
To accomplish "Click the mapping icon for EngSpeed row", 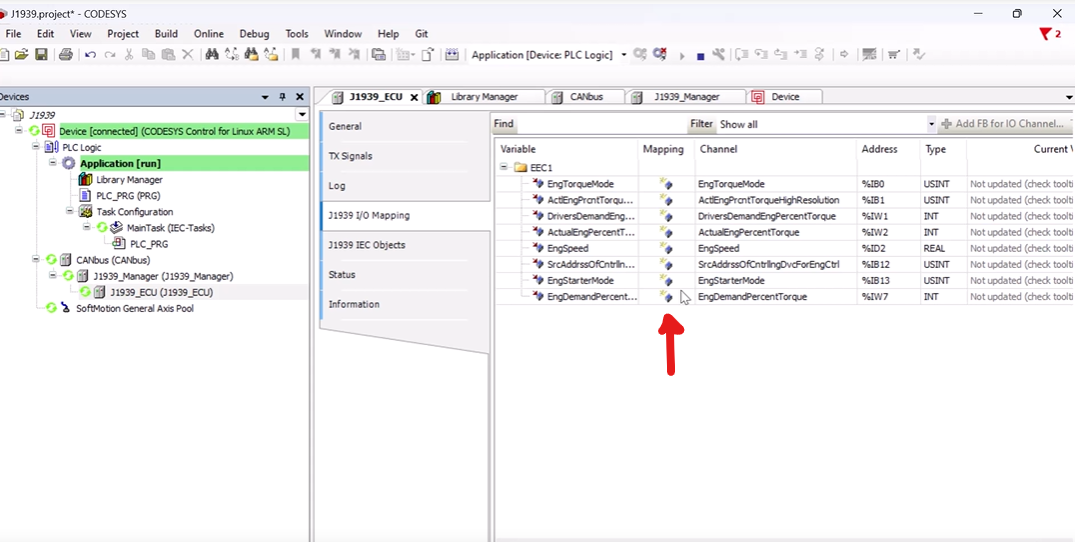I will coord(666,248).
